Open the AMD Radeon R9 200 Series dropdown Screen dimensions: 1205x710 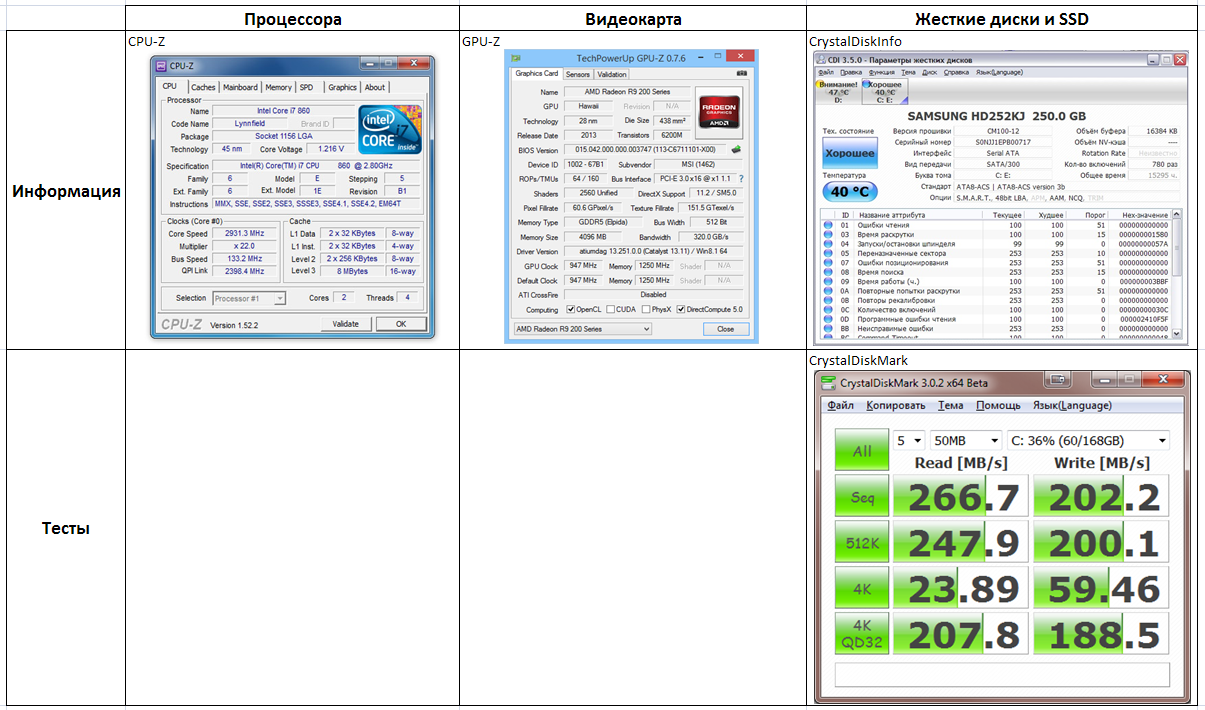click(582, 328)
